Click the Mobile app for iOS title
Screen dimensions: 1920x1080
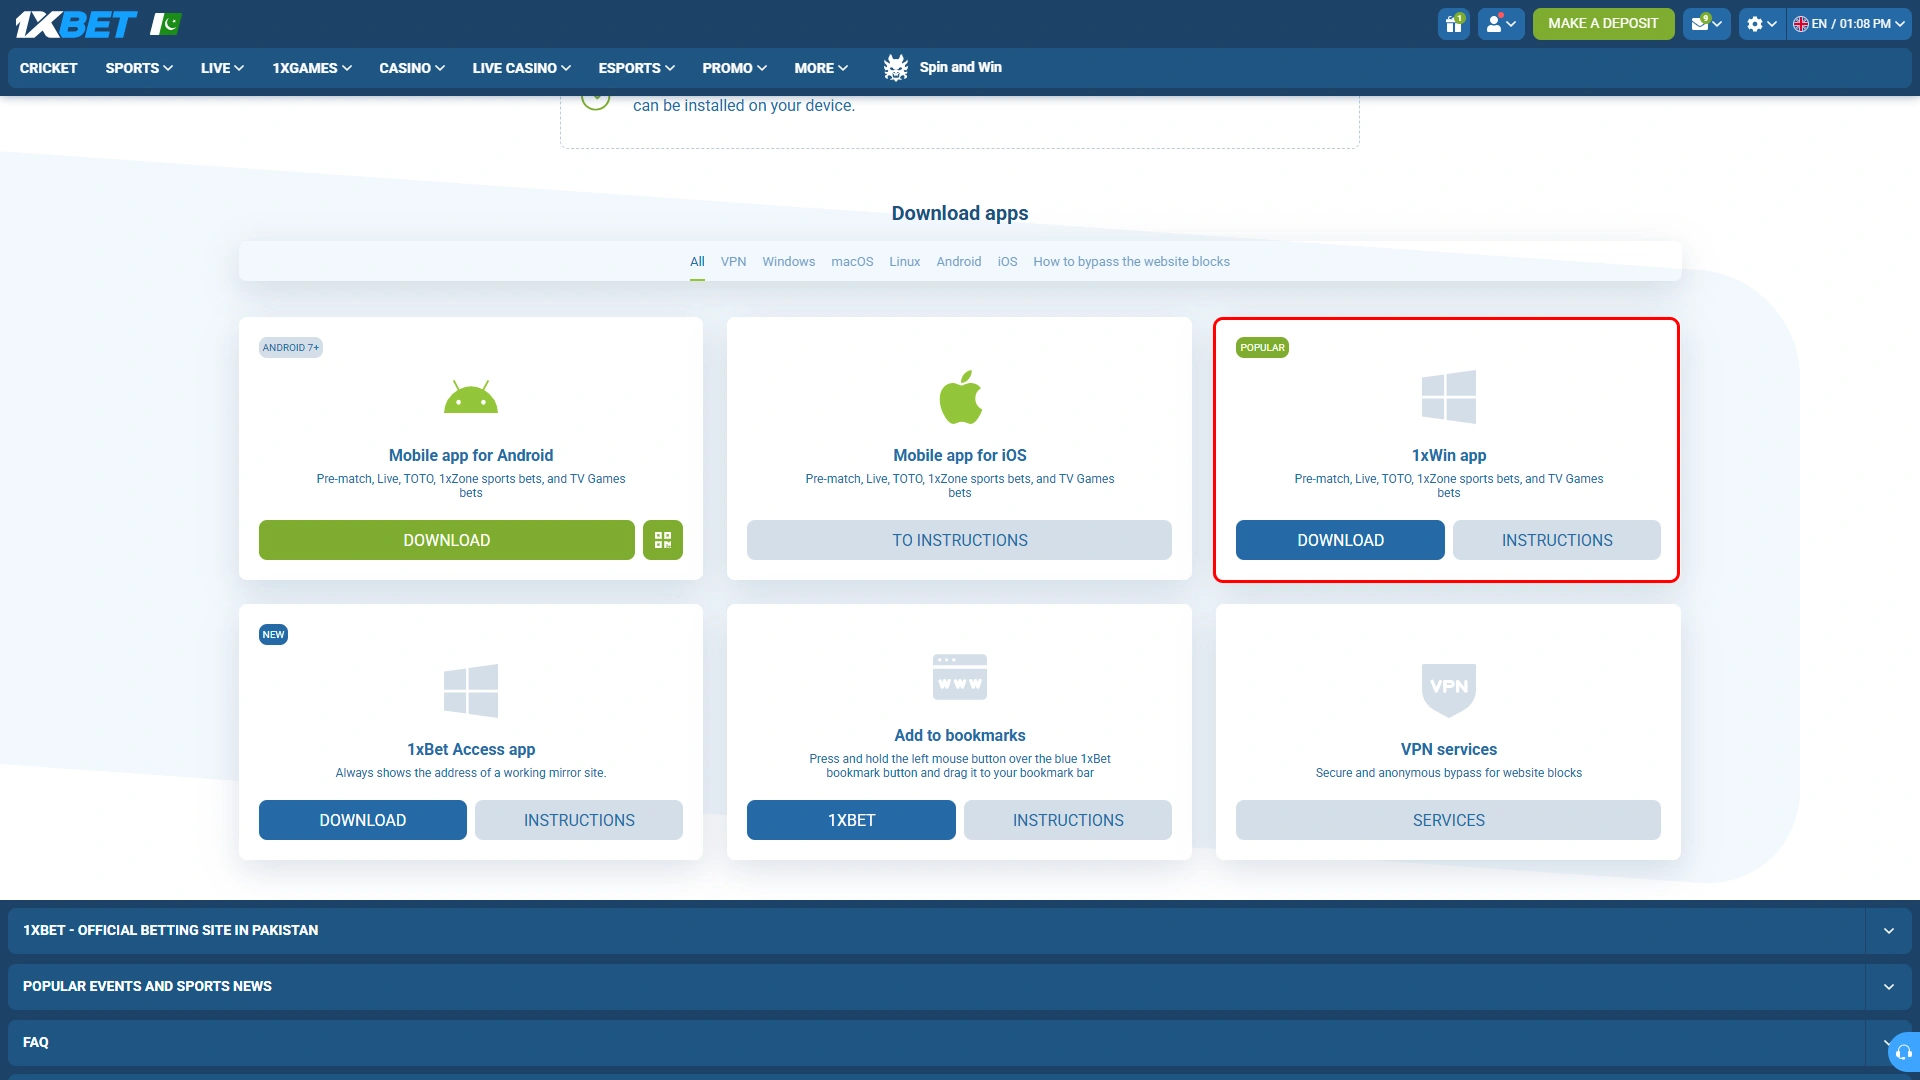960,455
